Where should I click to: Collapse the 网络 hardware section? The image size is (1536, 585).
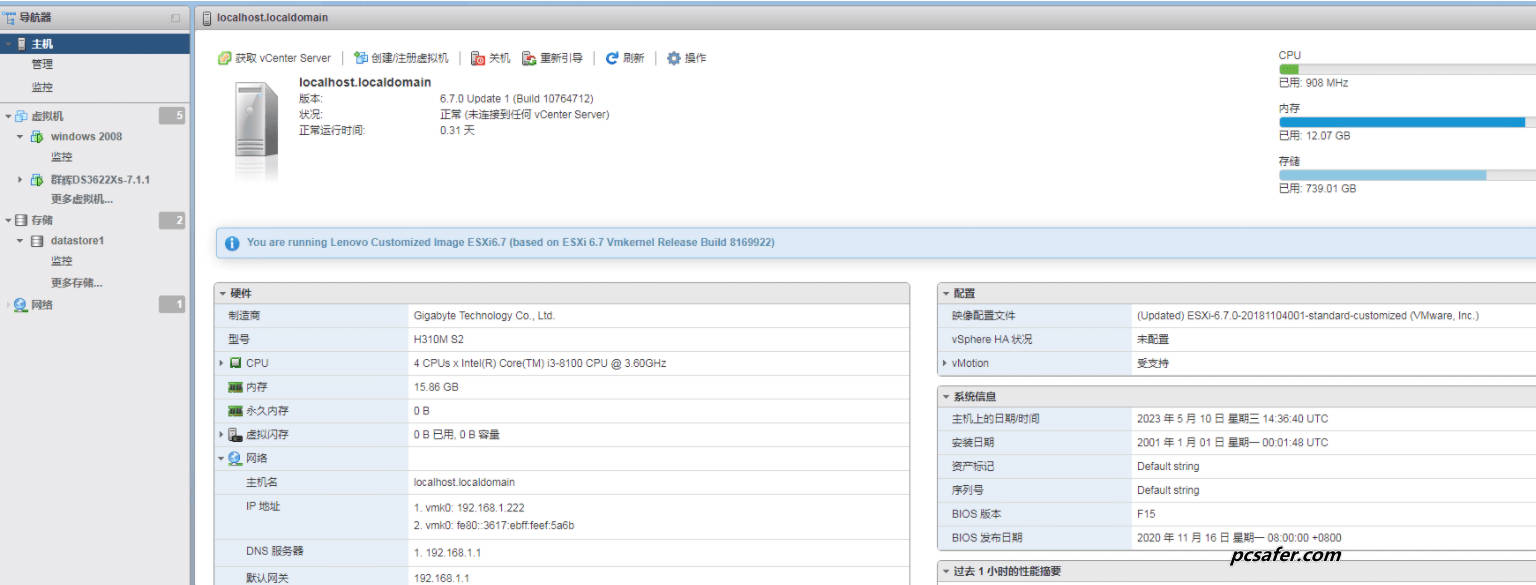[222, 458]
